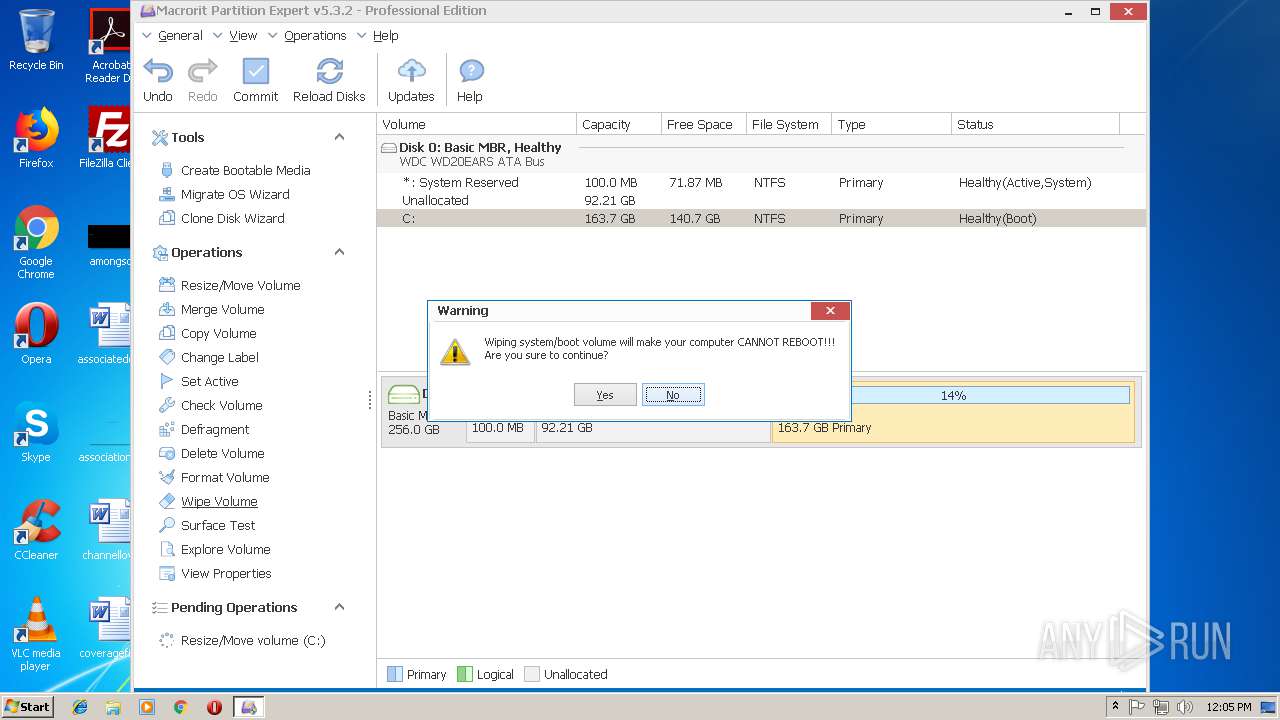Close the Warning dialog
1280x720 pixels.
tap(830, 311)
